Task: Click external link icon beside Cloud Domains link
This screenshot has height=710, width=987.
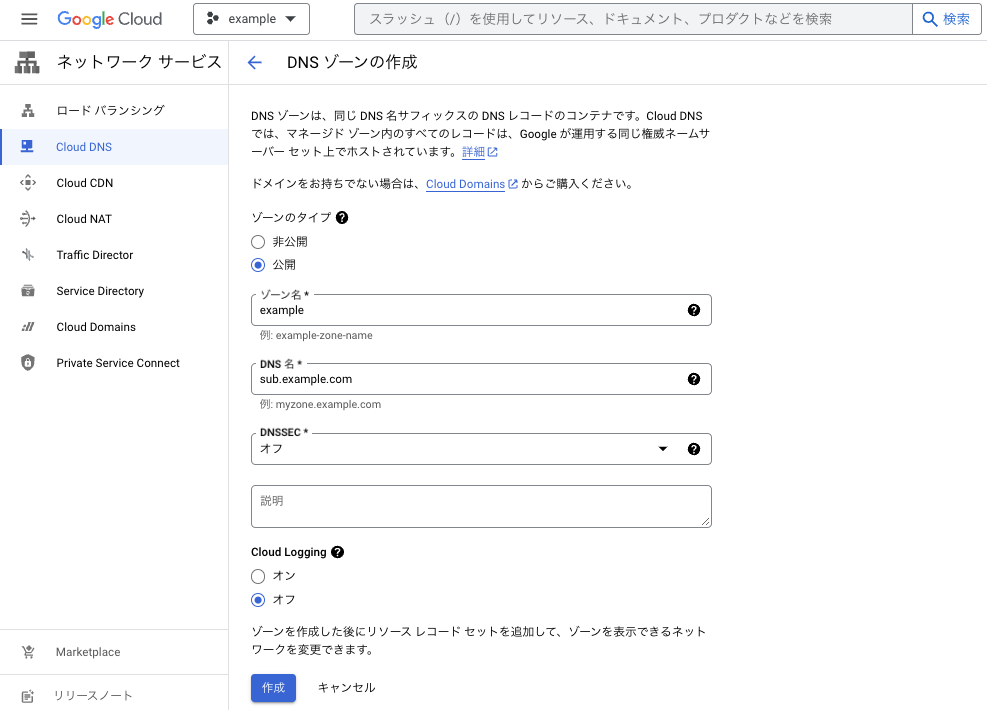Action: [513, 184]
